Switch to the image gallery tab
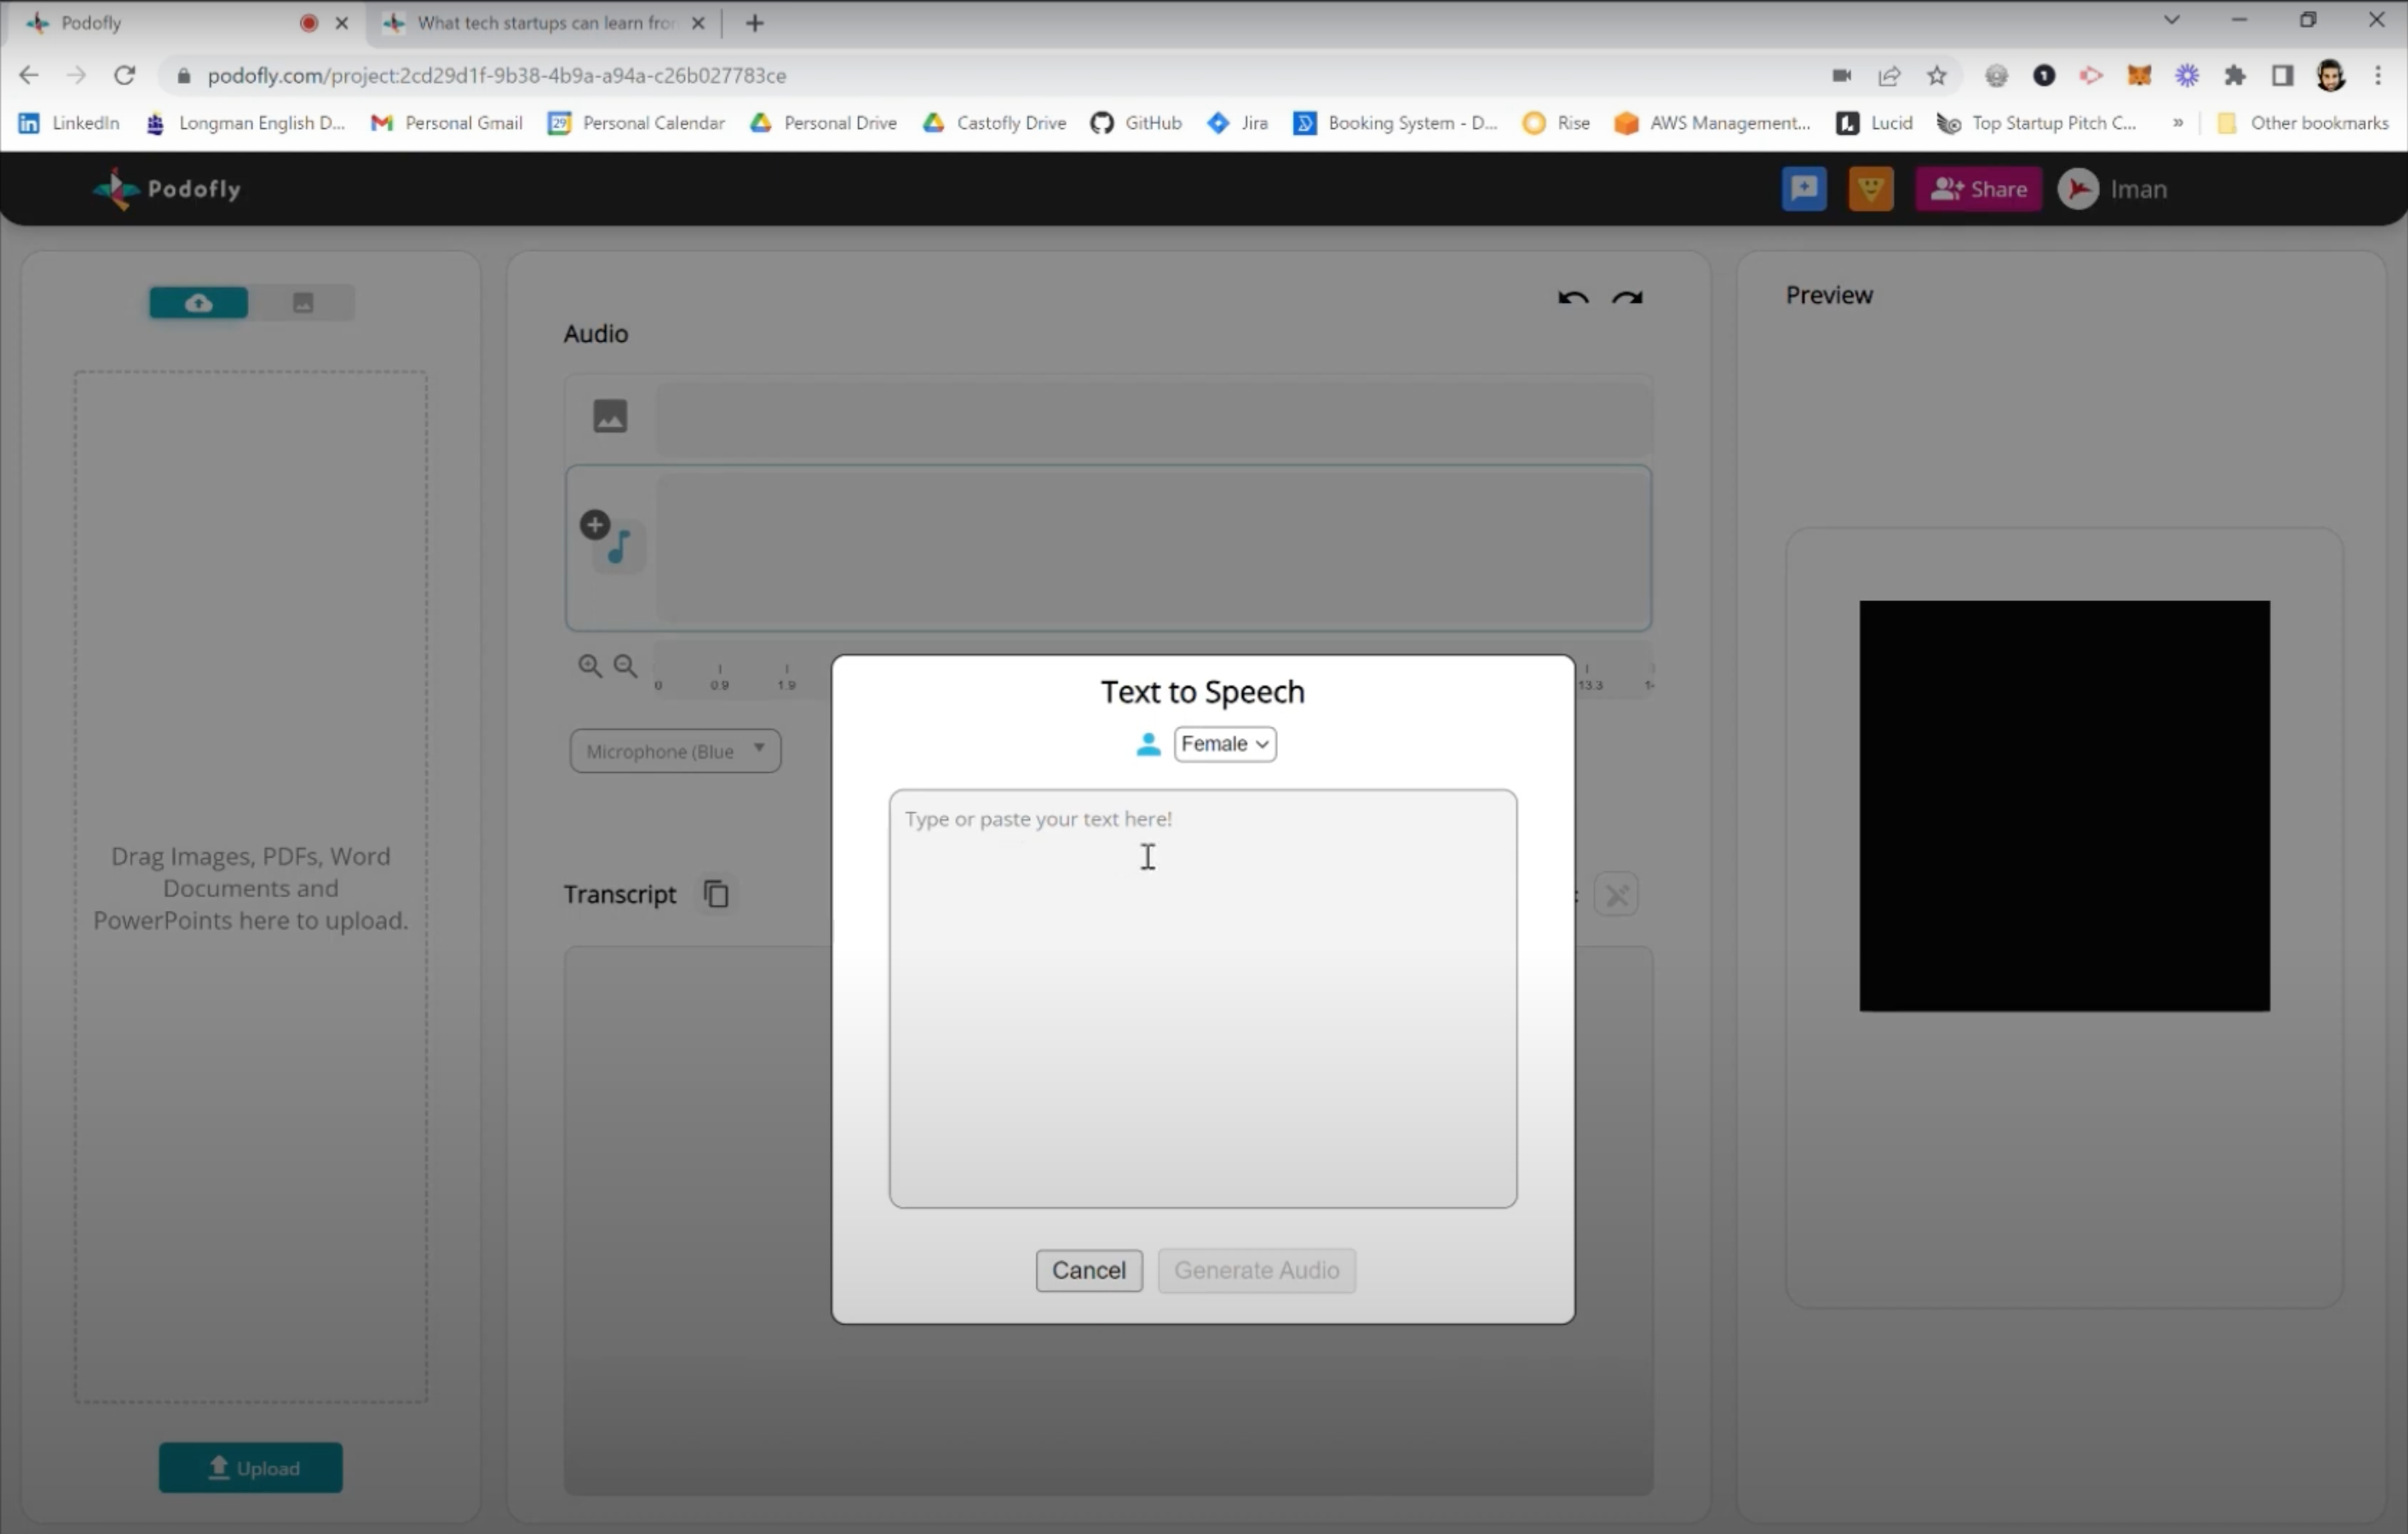 pyautogui.click(x=303, y=302)
